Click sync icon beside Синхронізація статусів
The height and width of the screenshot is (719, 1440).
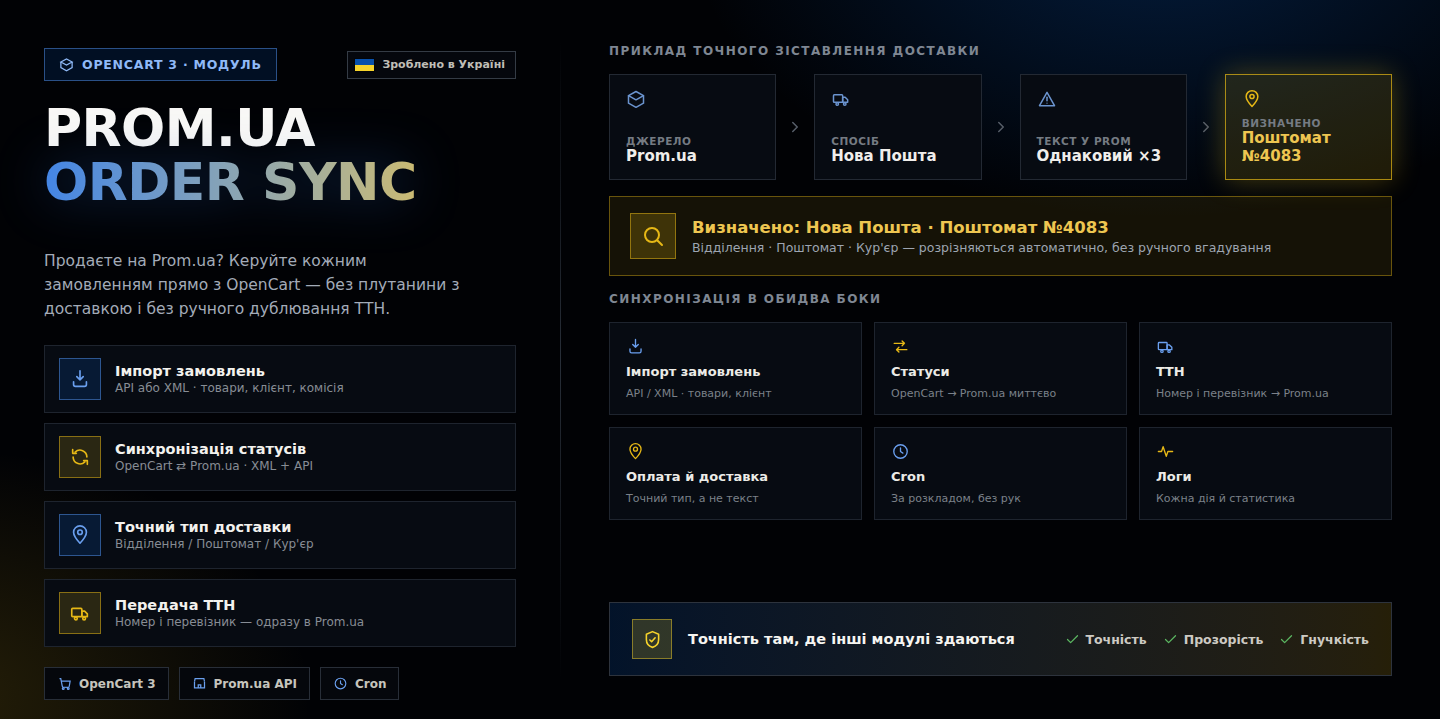click(80, 457)
